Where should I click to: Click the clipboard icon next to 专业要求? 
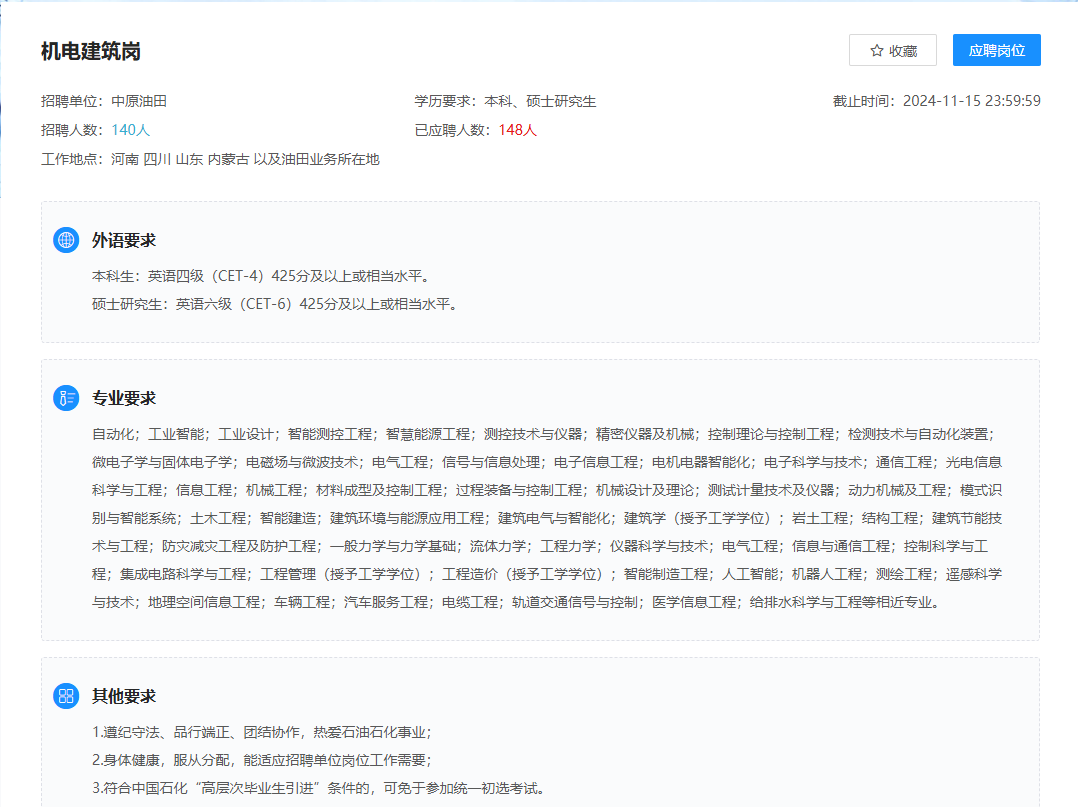[x=66, y=397]
